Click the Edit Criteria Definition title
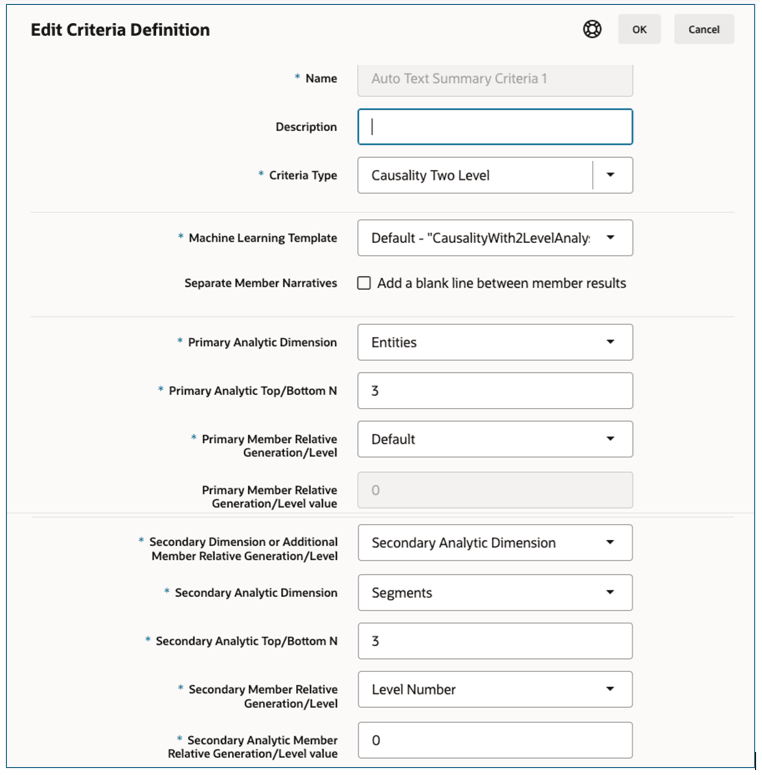This screenshot has width=762, height=775. pos(120,30)
